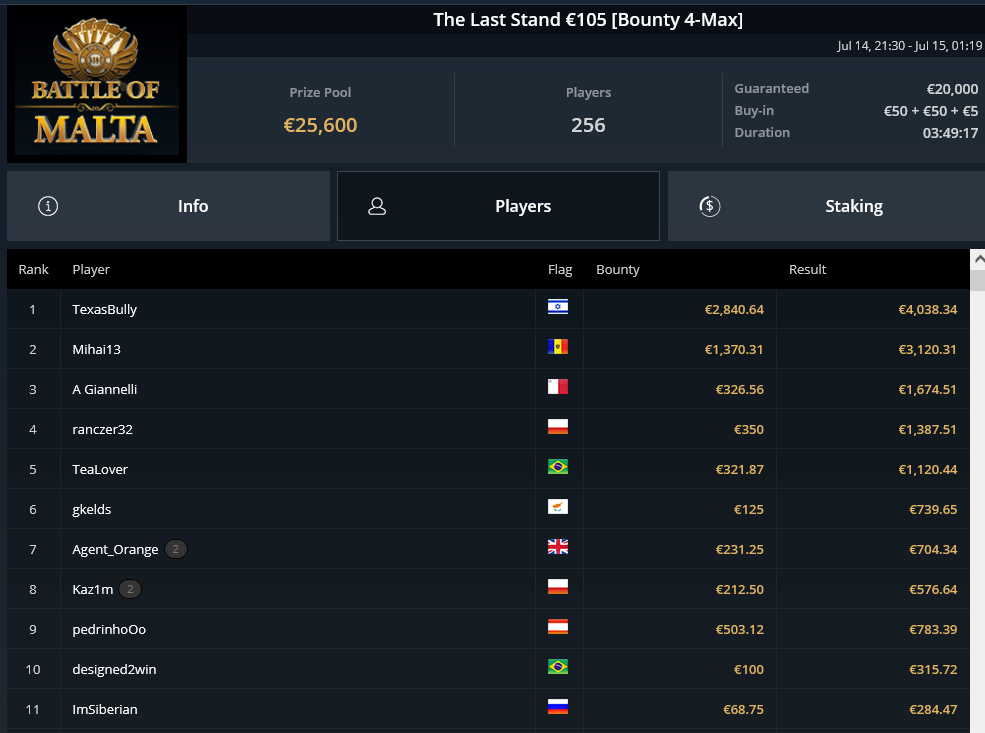Click Agent_Orange's UK flag
Image resolution: width=985 pixels, height=733 pixels.
(x=558, y=546)
